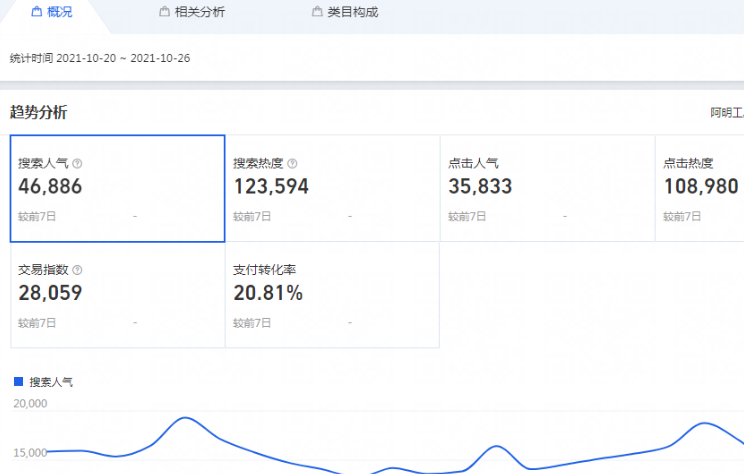Toggle the 搜索人气 chart legend swatch

pos(19,381)
